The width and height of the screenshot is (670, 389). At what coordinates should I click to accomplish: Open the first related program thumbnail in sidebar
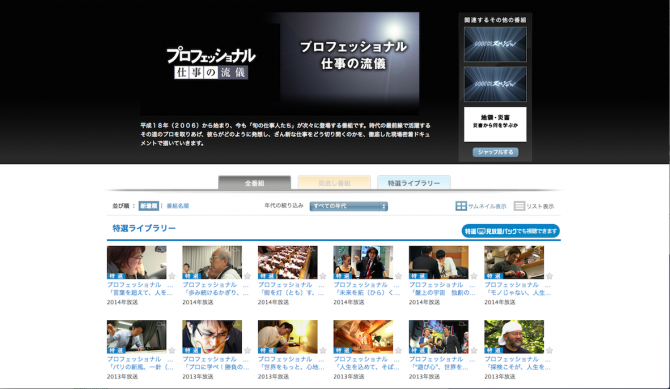coord(495,44)
